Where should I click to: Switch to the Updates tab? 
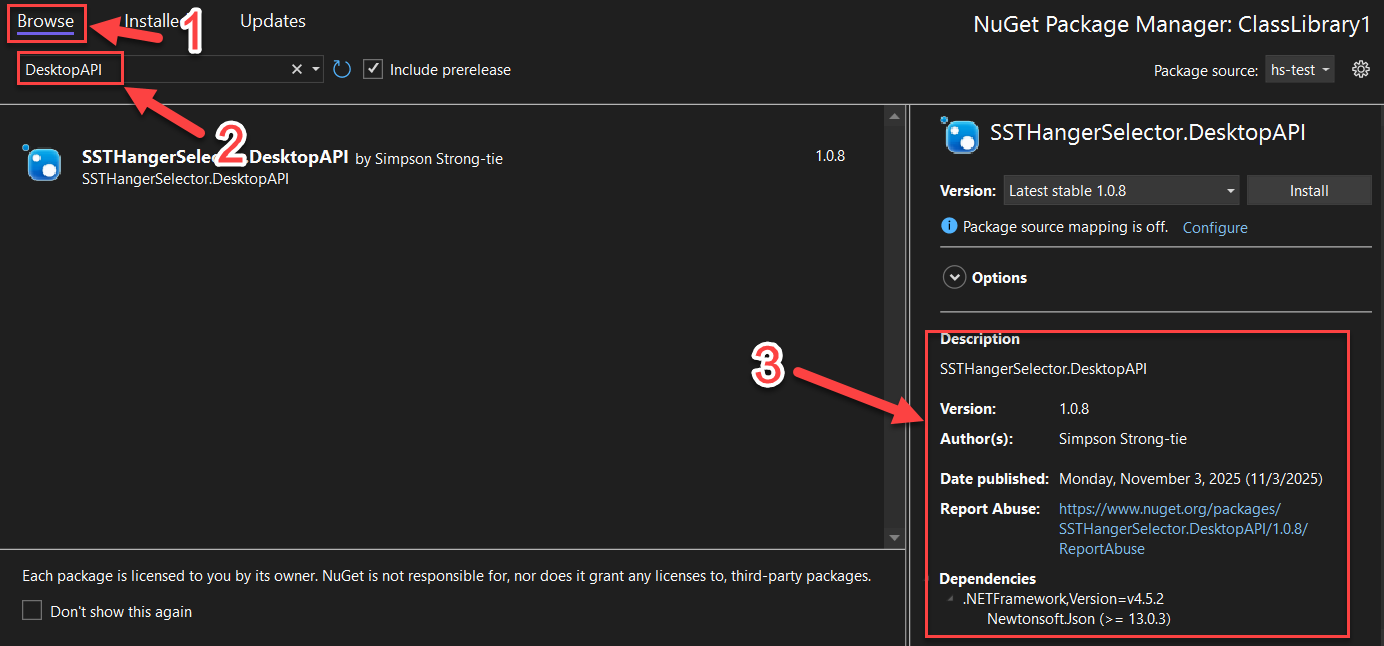[x=272, y=20]
